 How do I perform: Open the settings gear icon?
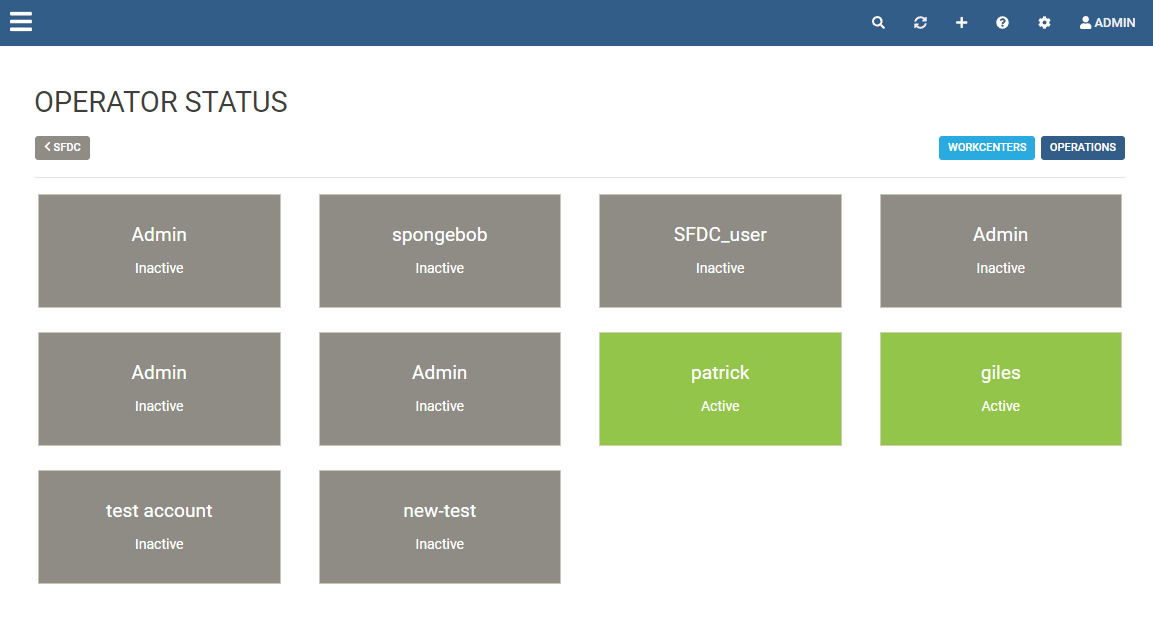click(x=1044, y=22)
